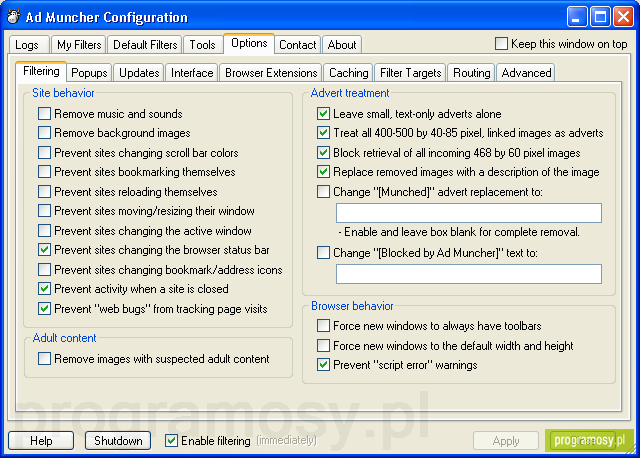Uncheck Prevent script error warnings
This screenshot has width=640, height=458.
[324, 365]
